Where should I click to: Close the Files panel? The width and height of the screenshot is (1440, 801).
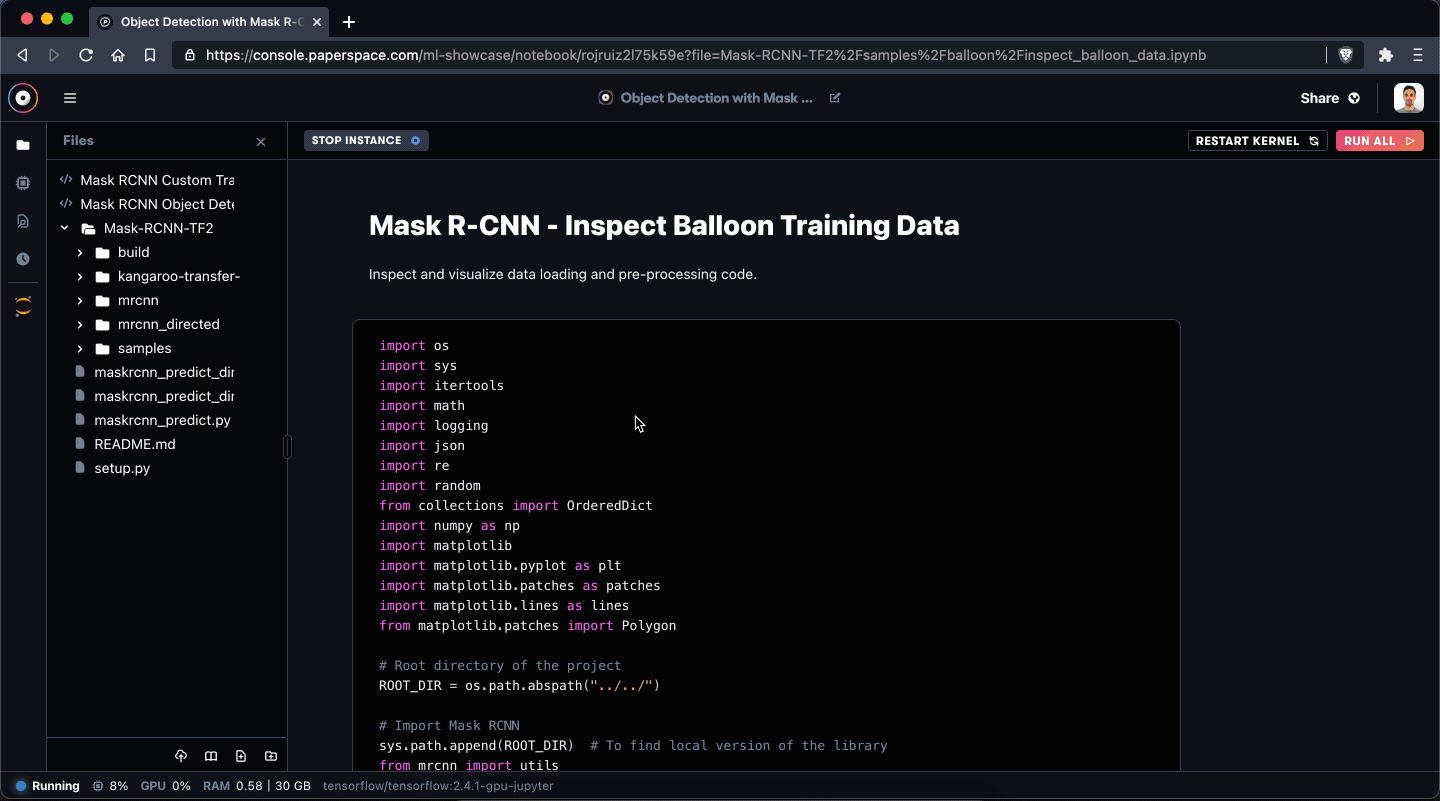tap(261, 142)
